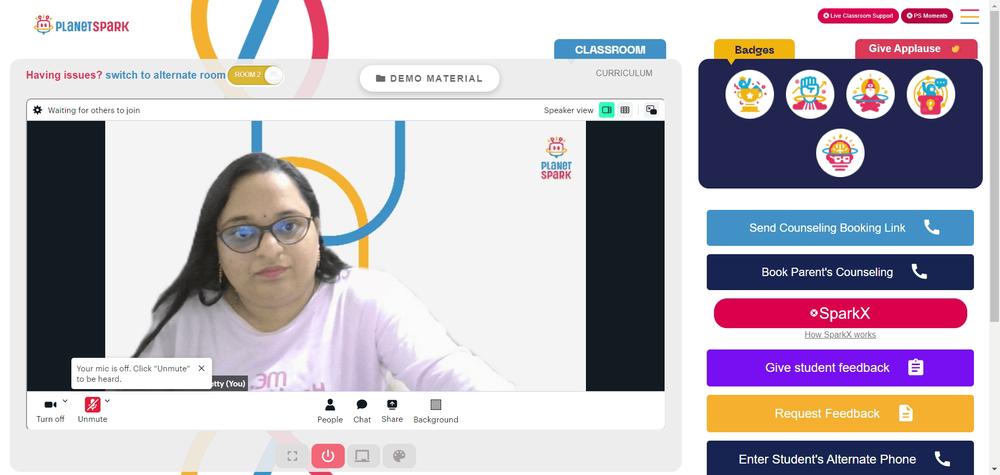Unmute the microphone
The image size is (1000, 475).
tap(92, 410)
